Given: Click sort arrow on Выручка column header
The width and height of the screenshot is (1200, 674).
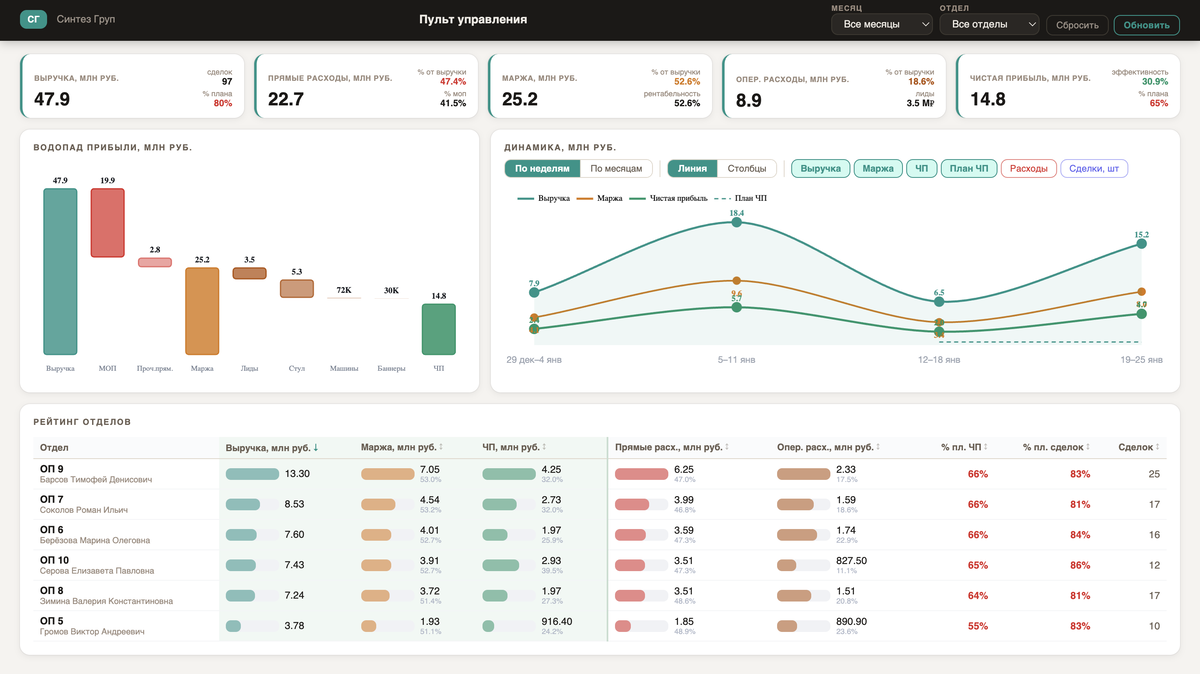Looking at the screenshot, I should [316, 448].
